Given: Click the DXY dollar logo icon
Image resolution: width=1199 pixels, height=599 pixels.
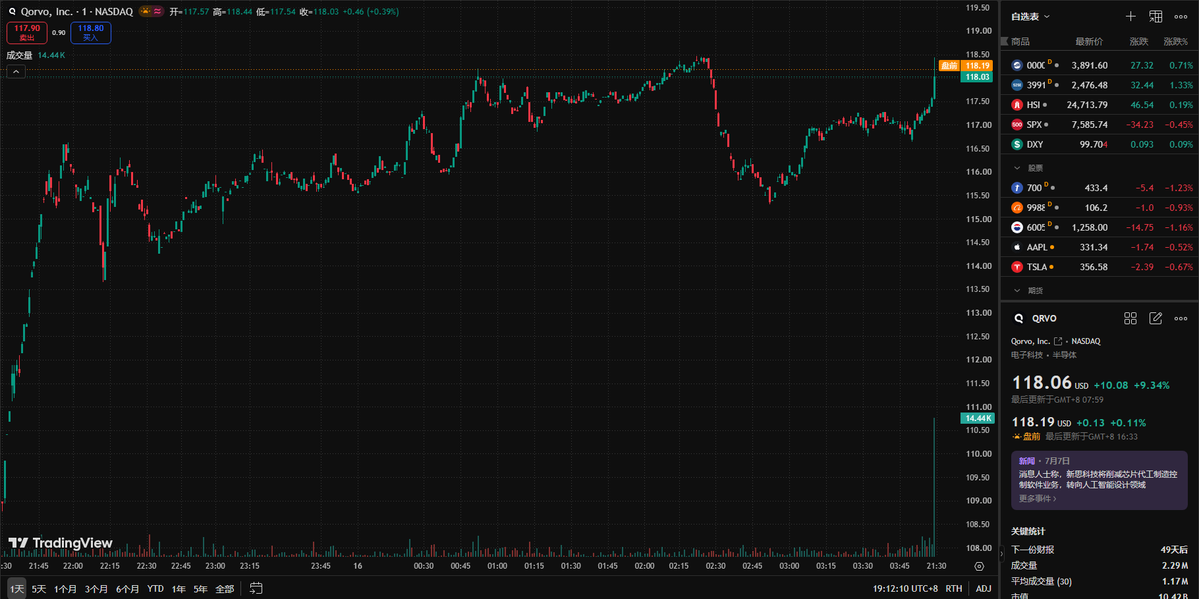Looking at the screenshot, I should pyautogui.click(x=1017, y=145).
